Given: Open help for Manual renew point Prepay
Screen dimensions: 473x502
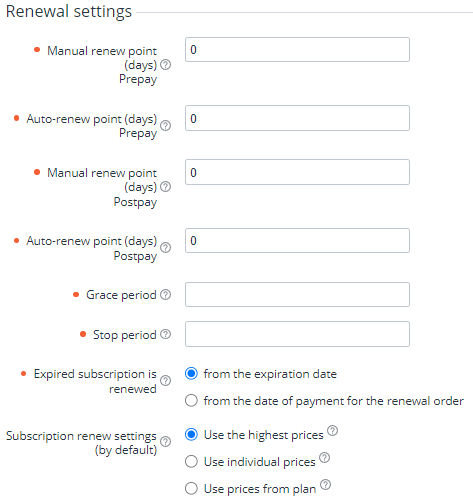Looking at the screenshot, I should [165, 65].
